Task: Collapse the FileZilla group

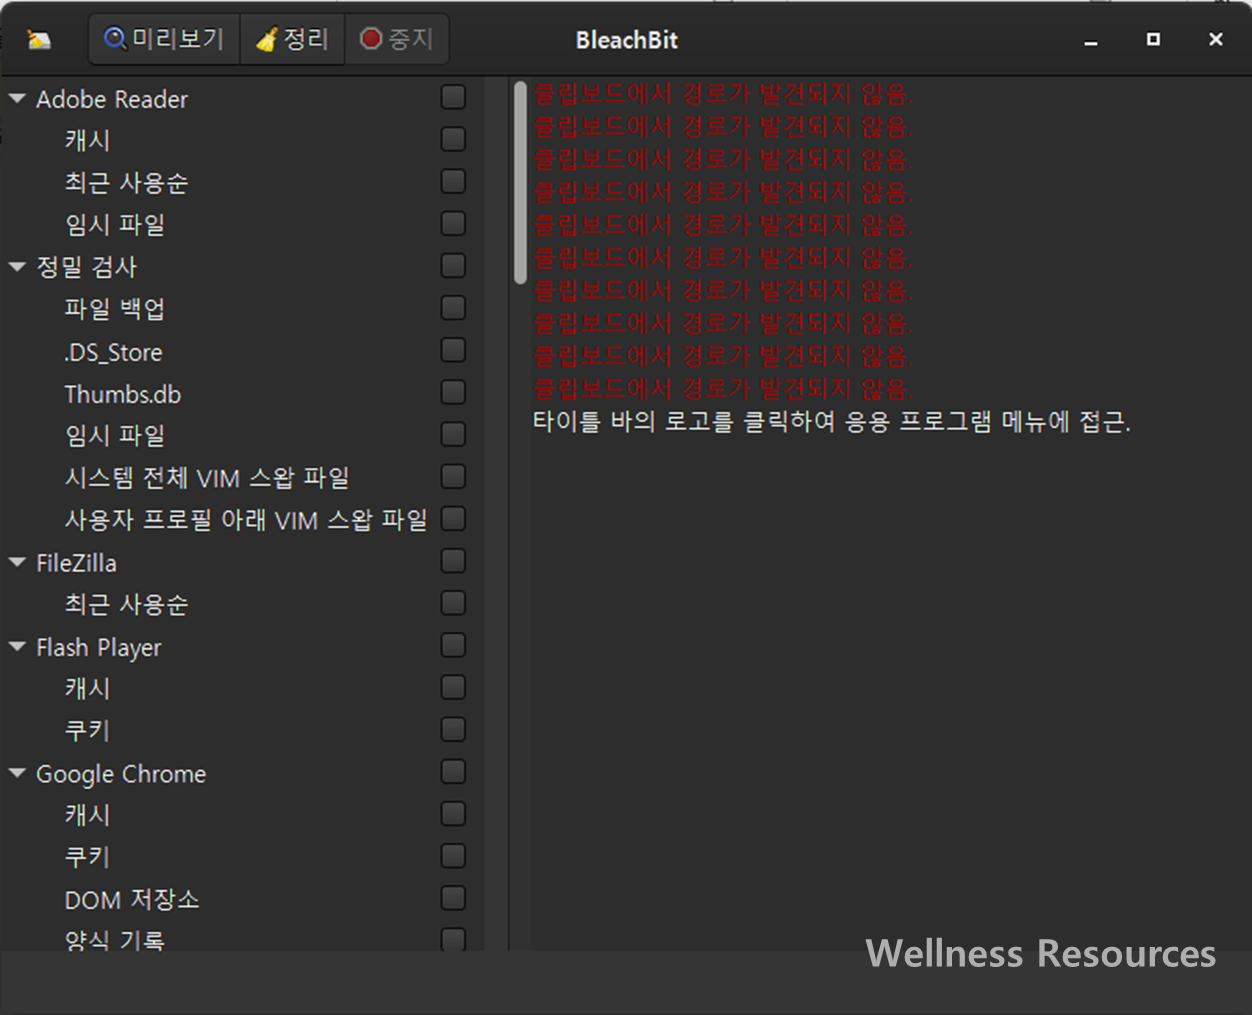Action: (17, 563)
